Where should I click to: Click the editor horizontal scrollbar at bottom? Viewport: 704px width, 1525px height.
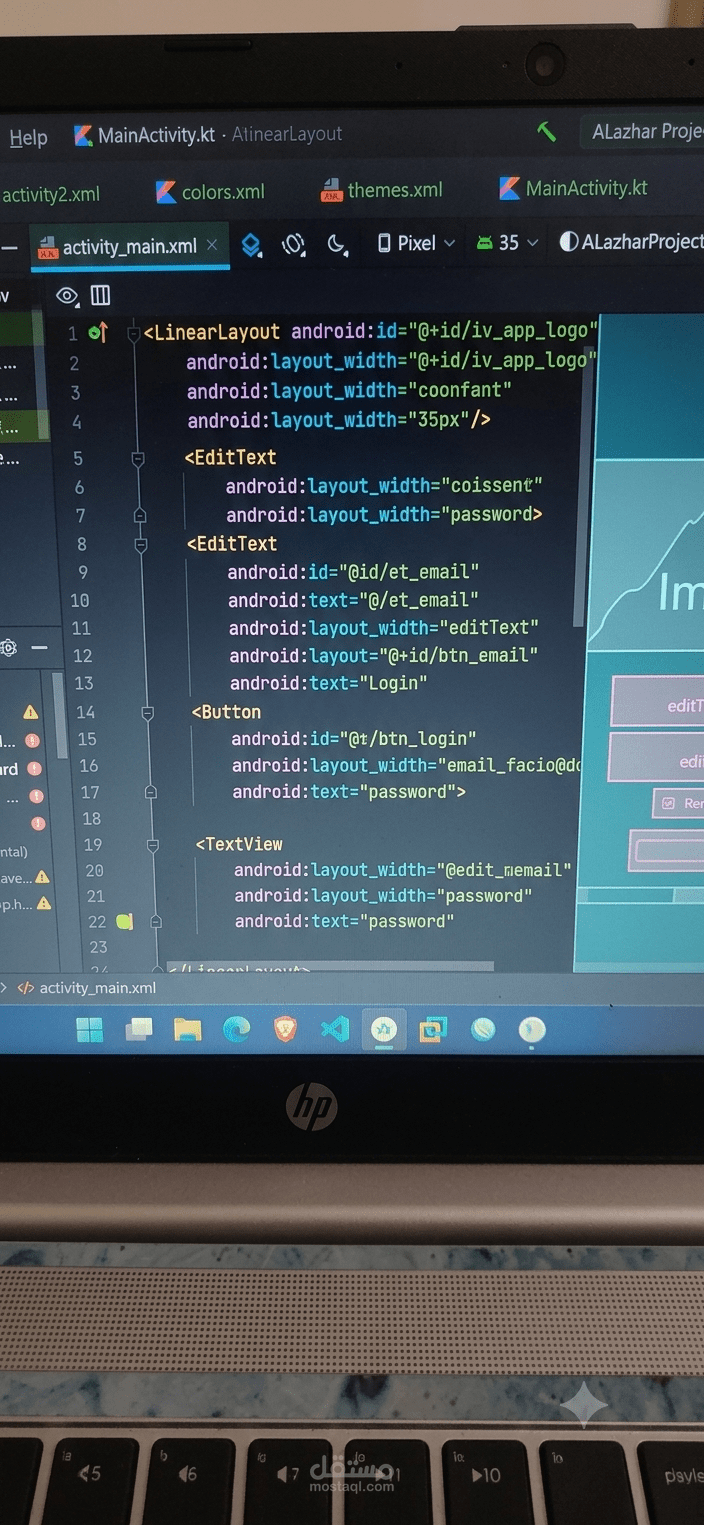[x=330, y=967]
